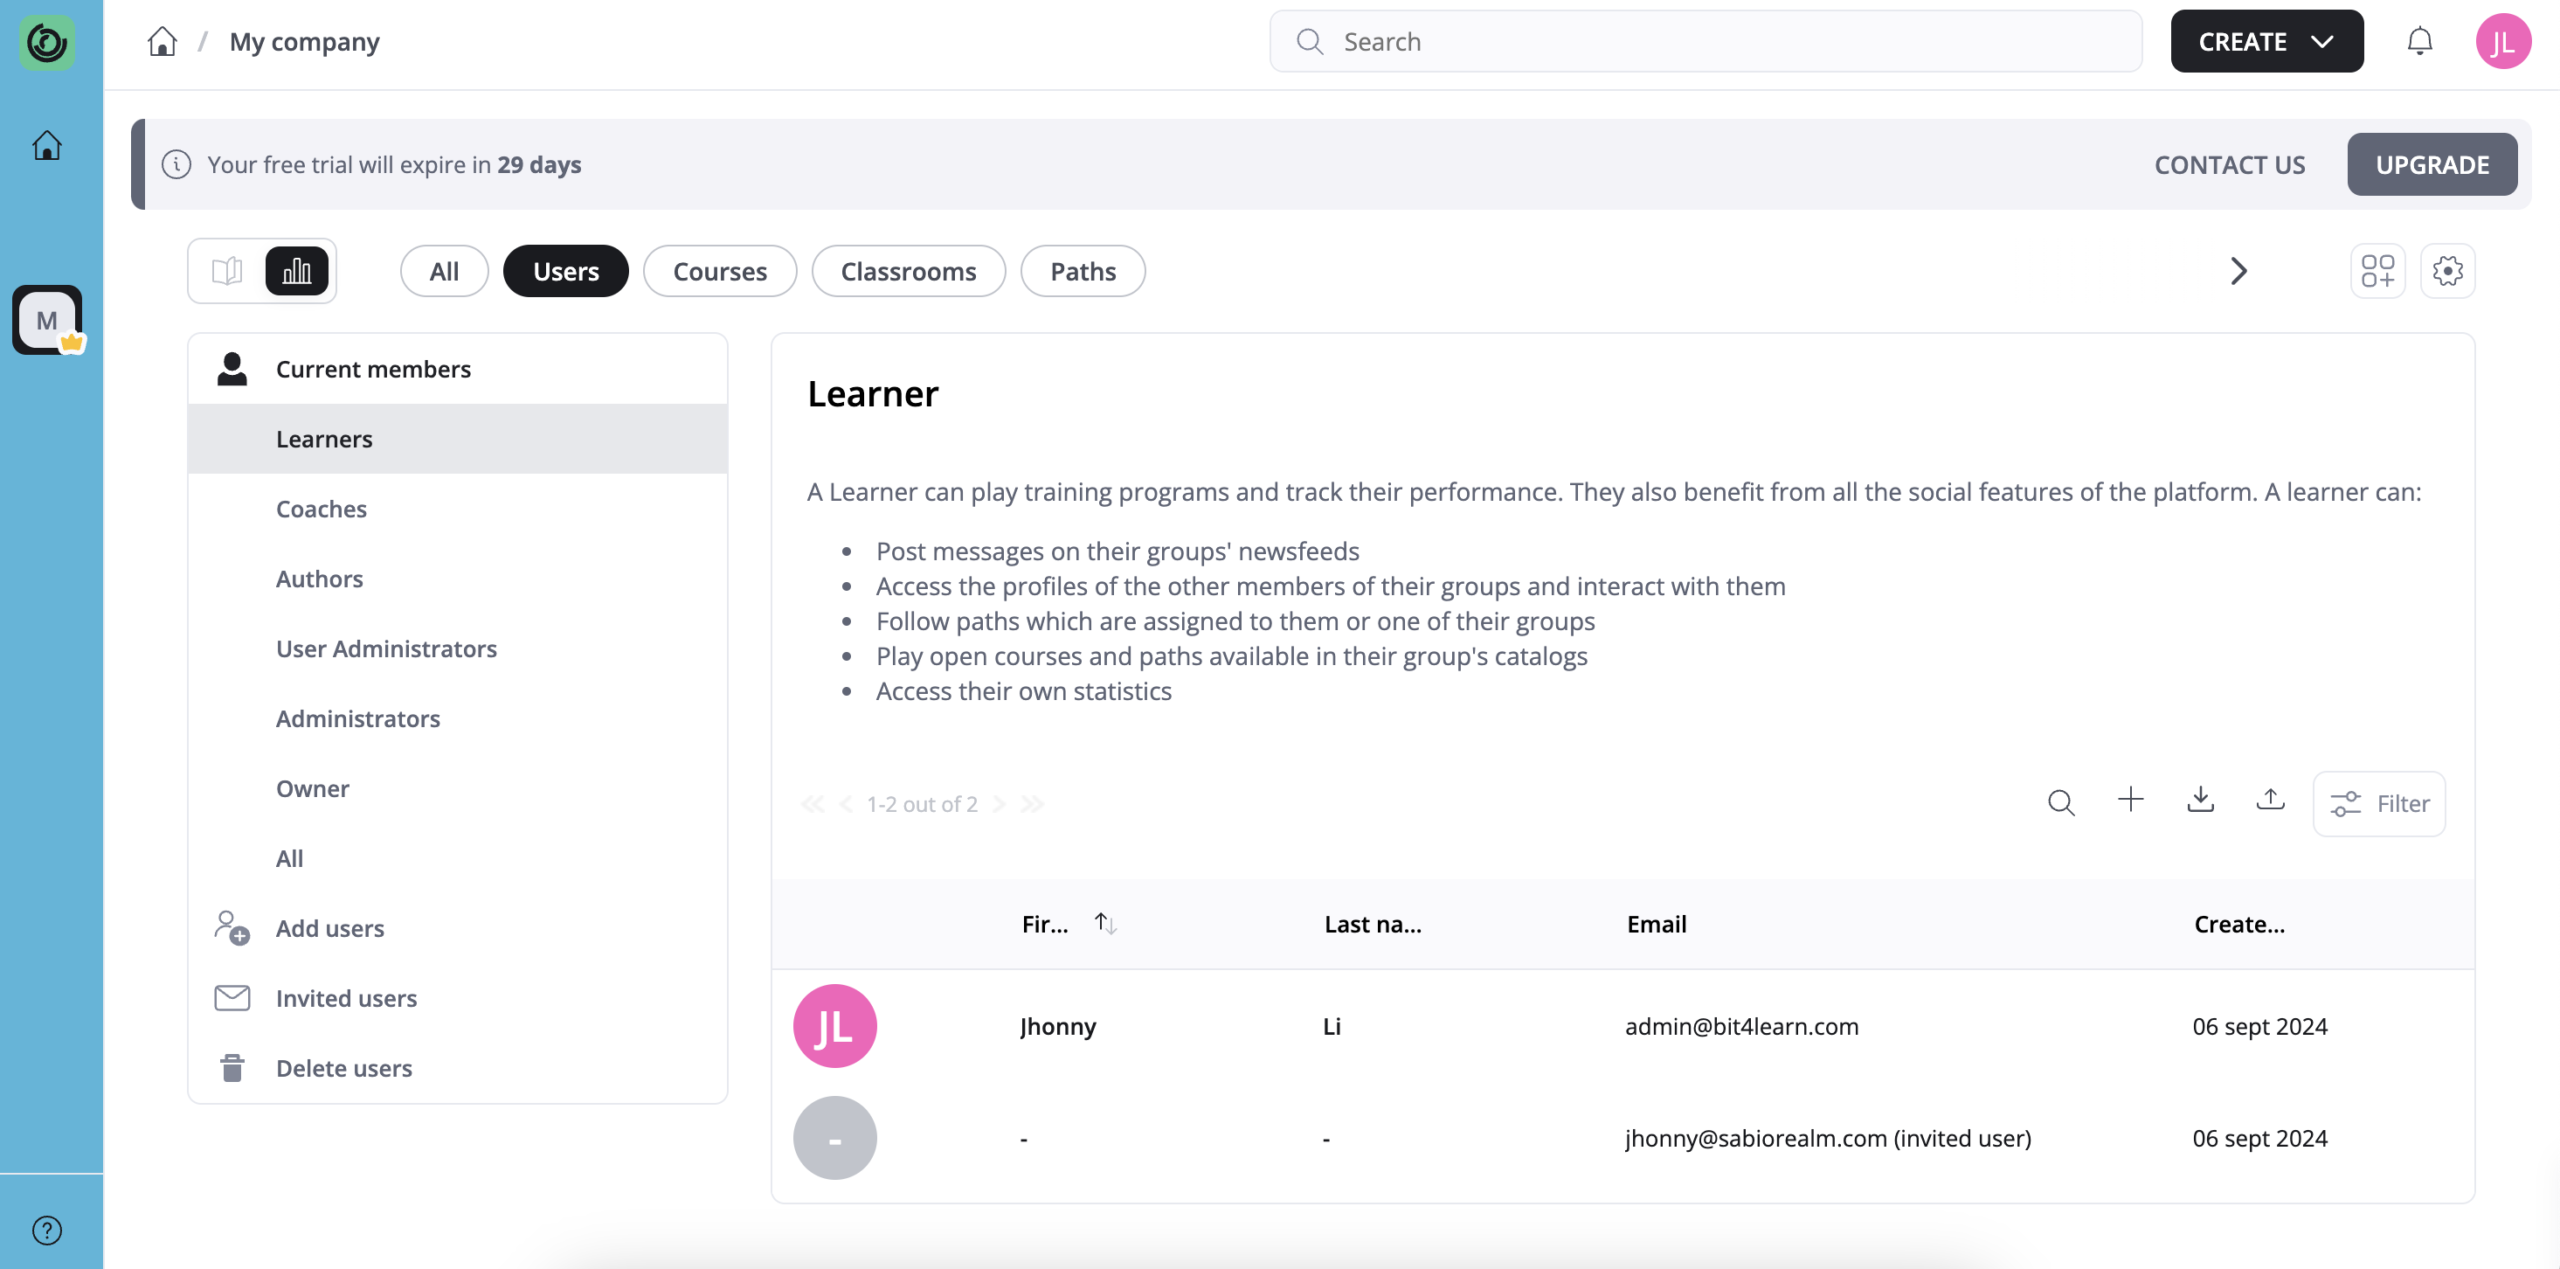Click the upload users icon
Image resolution: width=2560 pixels, height=1269 pixels.
click(x=2269, y=804)
